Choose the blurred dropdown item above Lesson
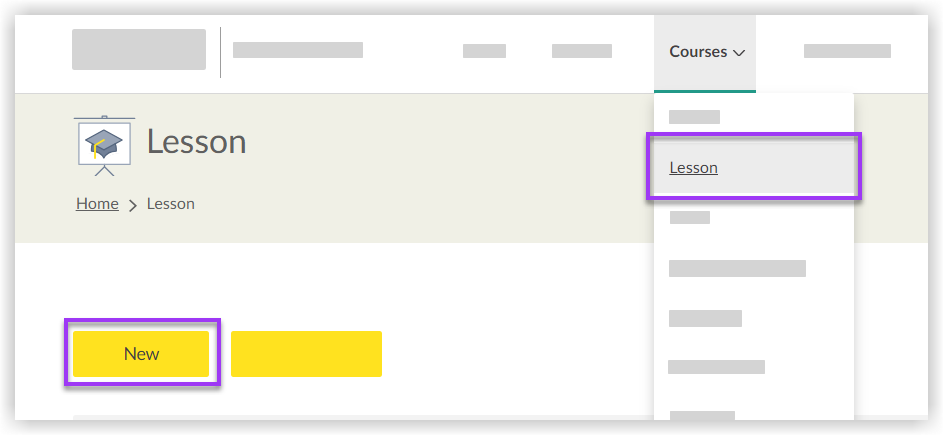 click(694, 117)
